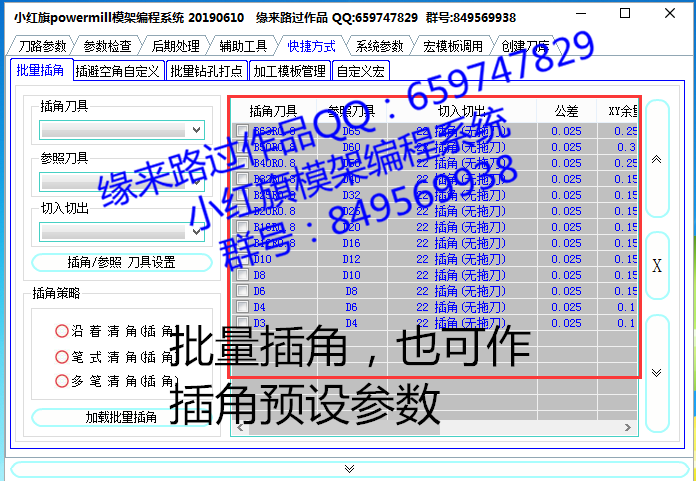Switch to the 宏模板调用 tab
This screenshot has height=481, width=696.
coord(452,46)
